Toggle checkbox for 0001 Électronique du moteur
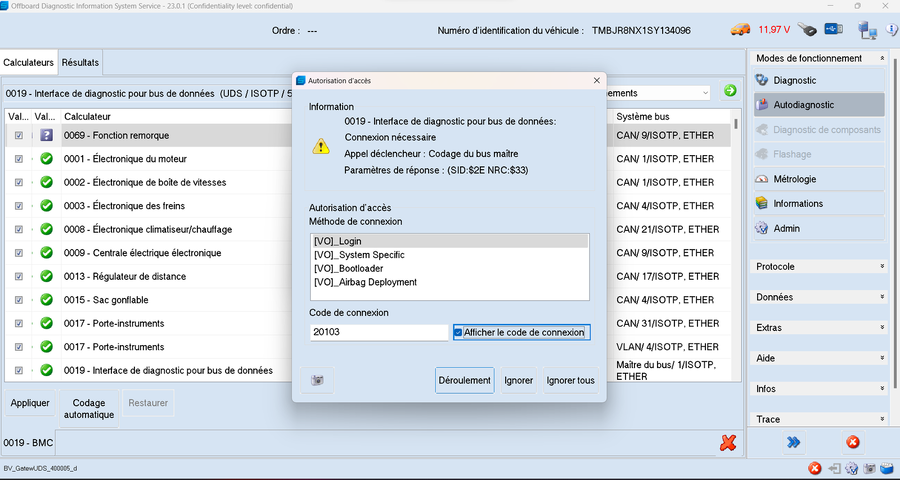Screen dimensions: 900x480 point(19,159)
